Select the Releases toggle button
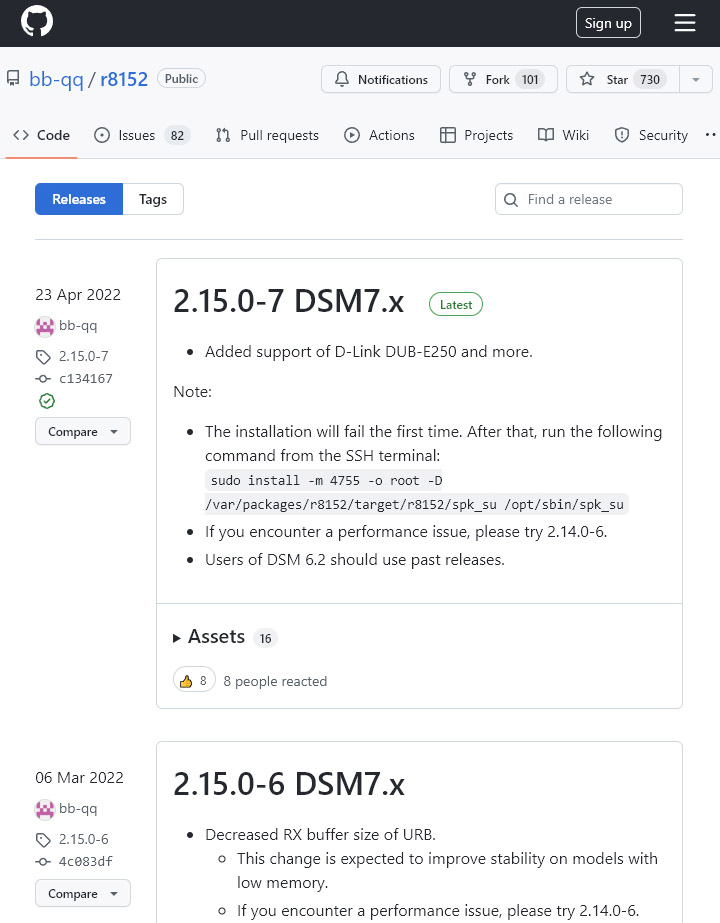Screen dimensions: 720x923 [x=79, y=199]
